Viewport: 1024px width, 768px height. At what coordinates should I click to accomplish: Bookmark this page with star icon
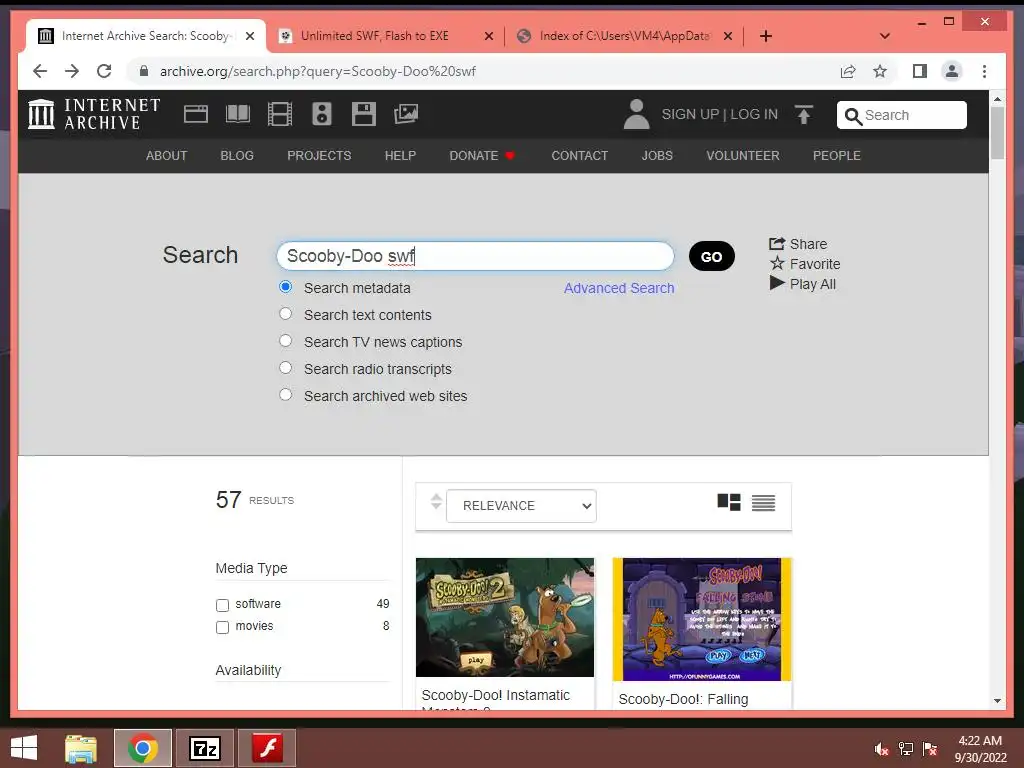click(880, 71)
